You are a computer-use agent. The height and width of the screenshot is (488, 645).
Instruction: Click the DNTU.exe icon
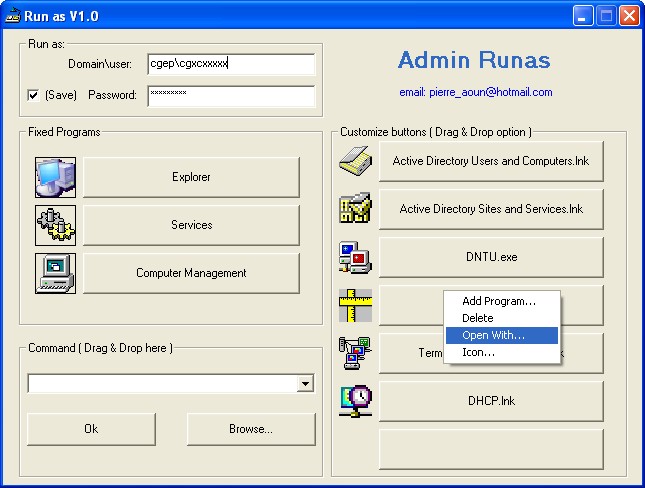coord(355,257)
